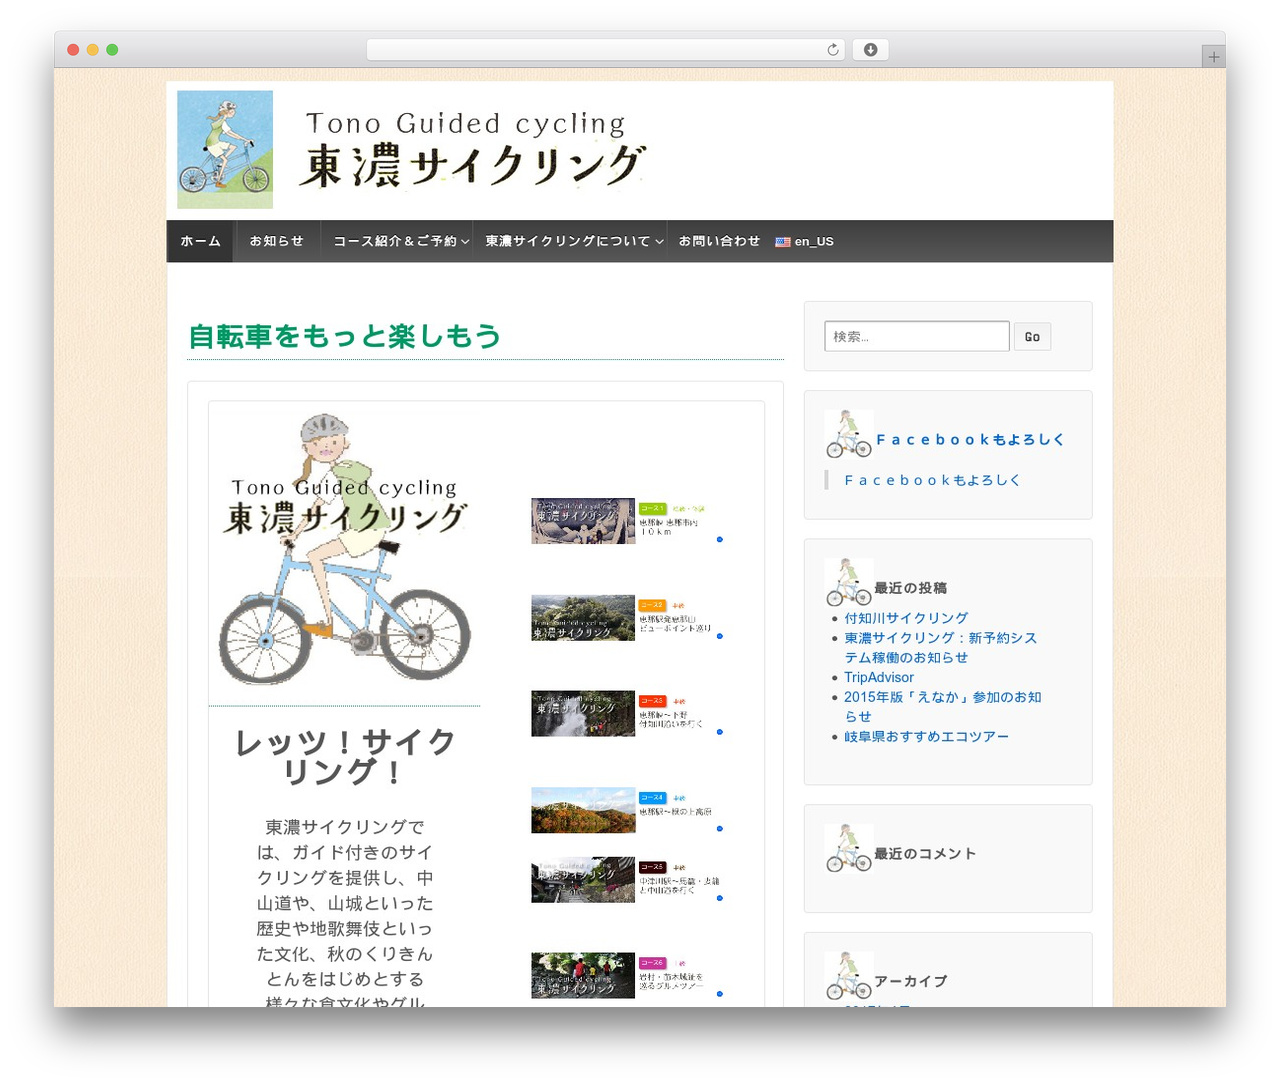Viewport: 1280px width, 1084px height.
Task: Click the 自転車をもっと楽しもう page heading
Action: click(x=345, y=336)
